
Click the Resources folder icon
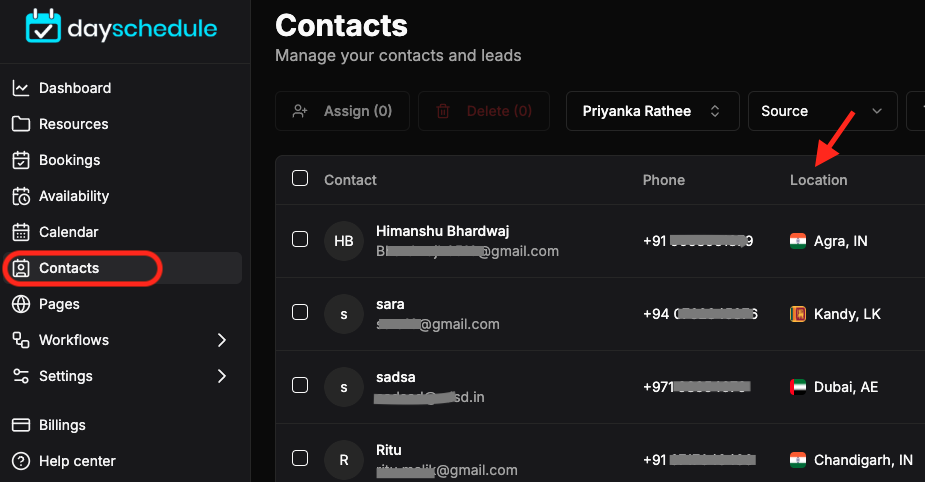21,124
